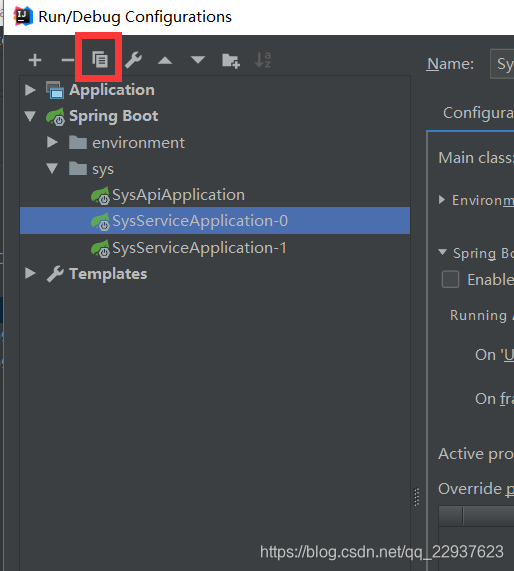
Task: Click the Application type icon
Action: click(55, 90)
